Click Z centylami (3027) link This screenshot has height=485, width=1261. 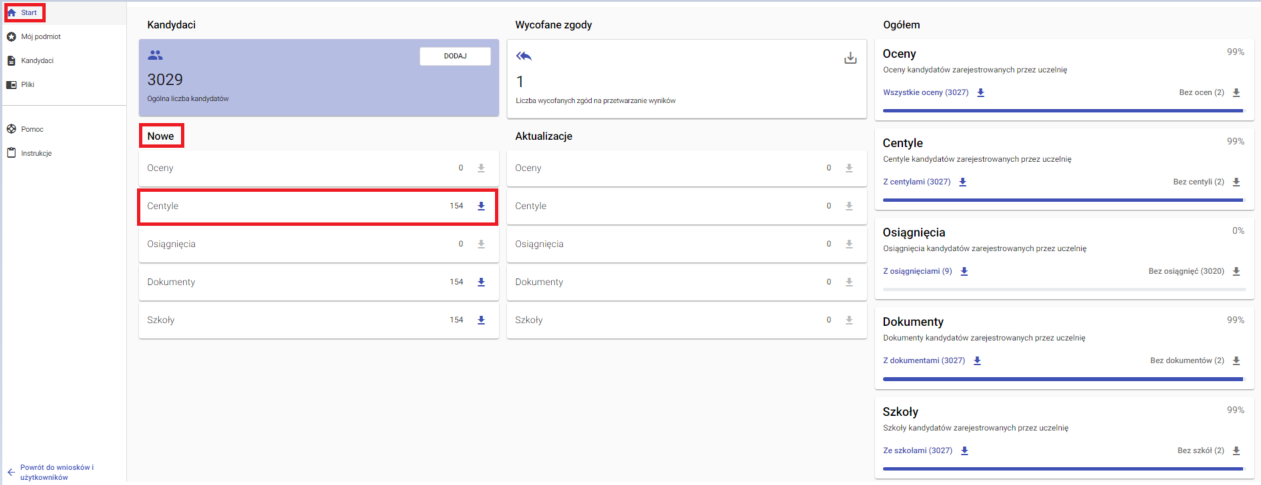(x=916, y=182)
